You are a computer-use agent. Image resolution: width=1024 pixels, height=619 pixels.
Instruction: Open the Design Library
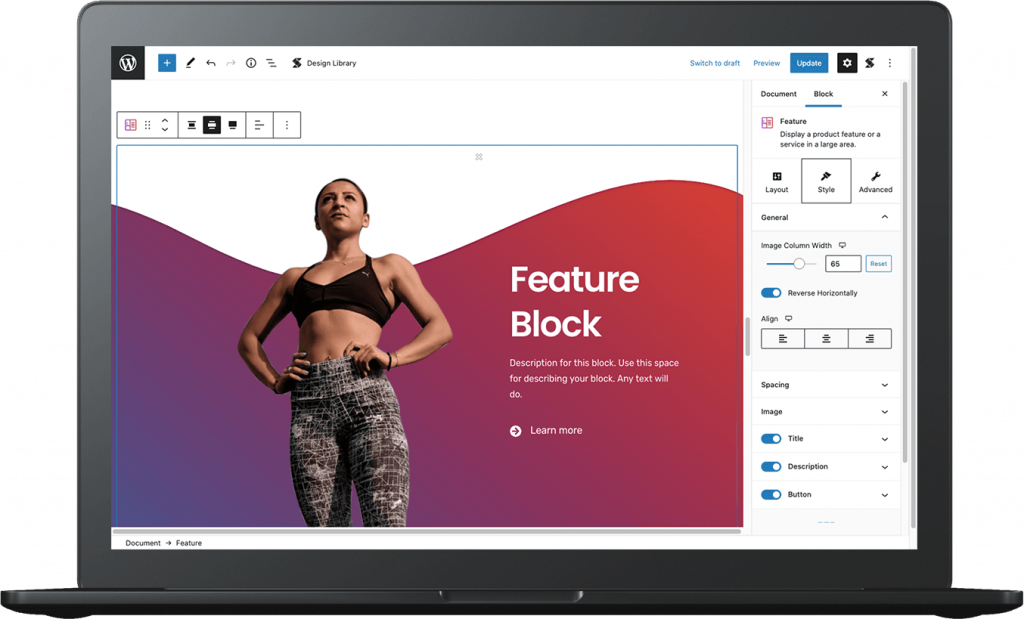tap(324, 63)
